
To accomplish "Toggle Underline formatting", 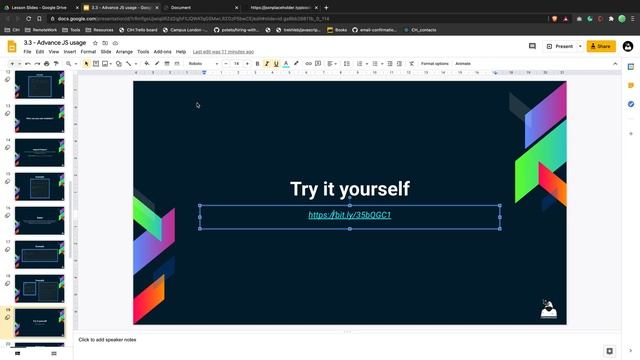I will tap(276, 64).
